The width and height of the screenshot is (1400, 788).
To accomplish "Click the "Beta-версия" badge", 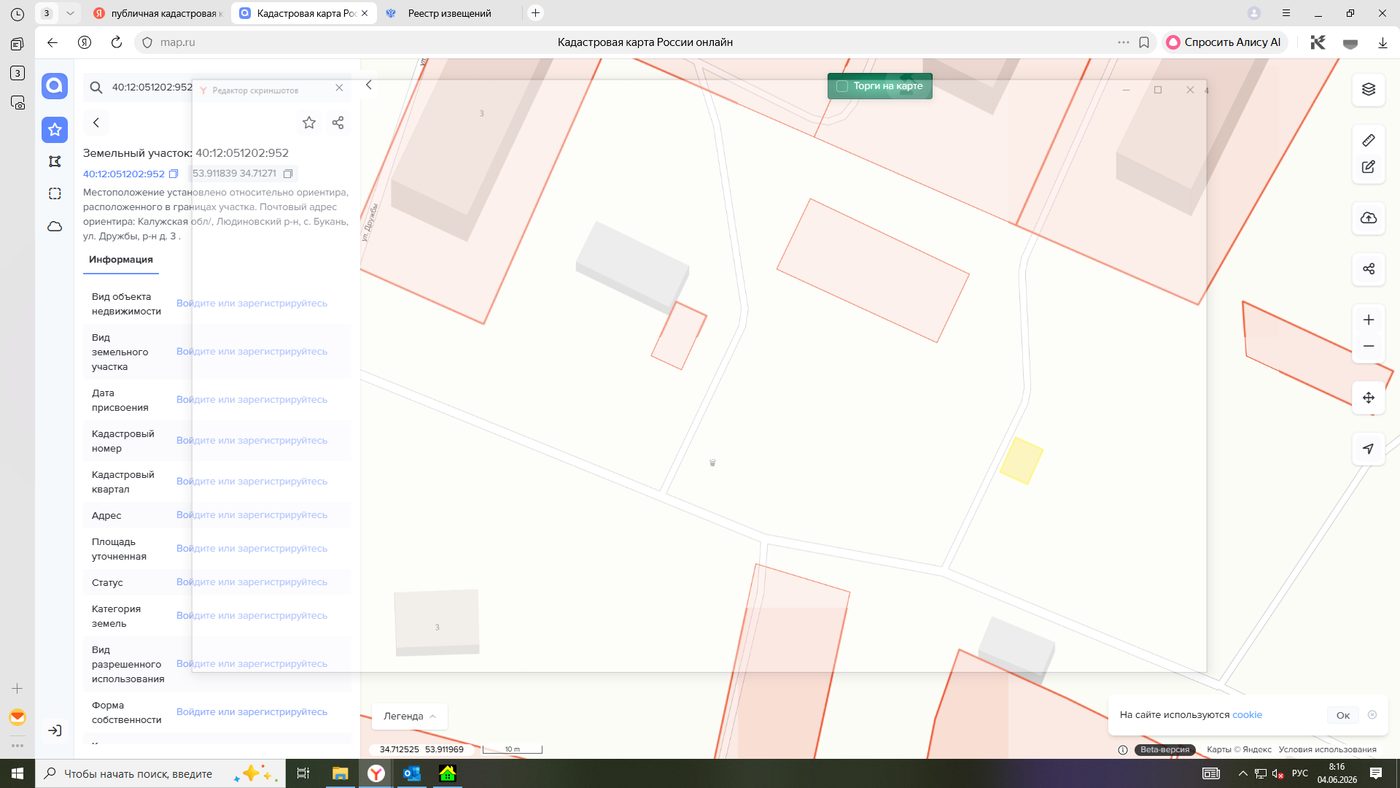I will [1166, 749].
